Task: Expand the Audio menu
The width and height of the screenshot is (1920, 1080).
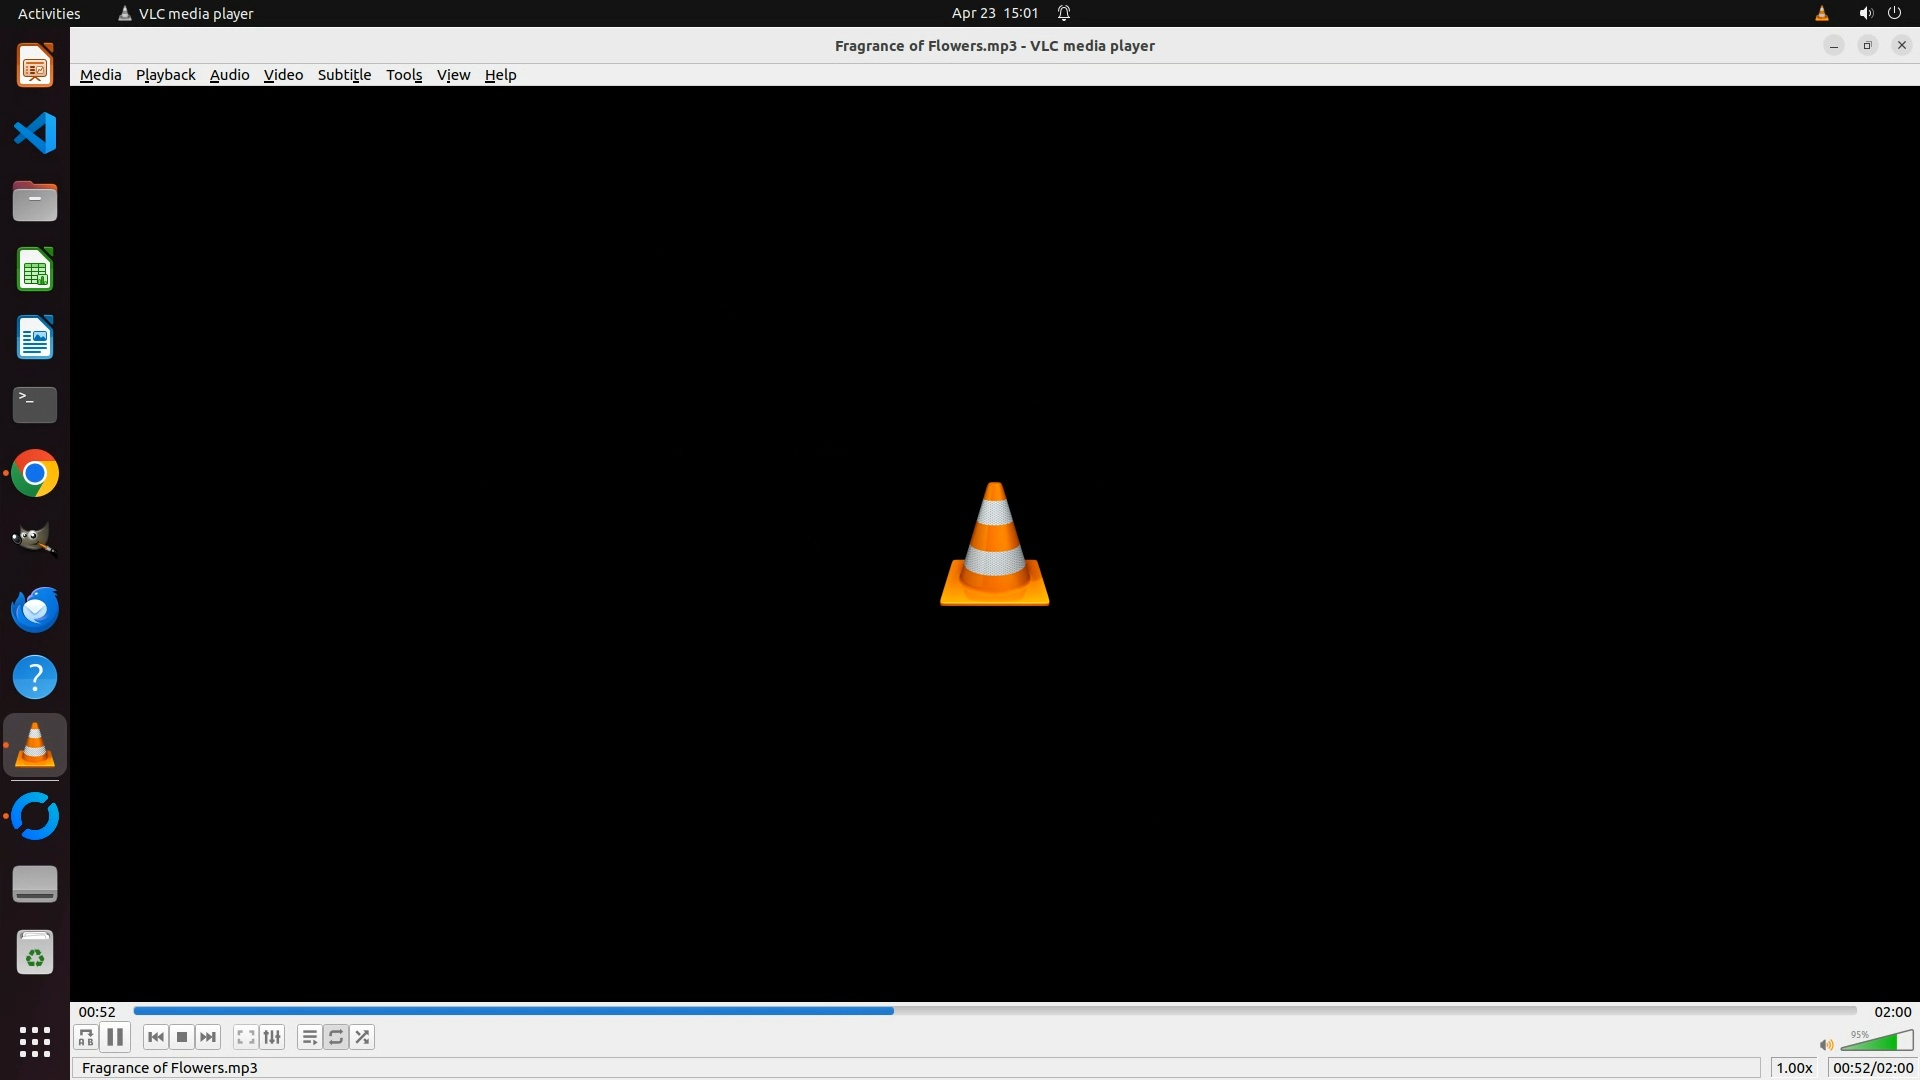Action: [229, 75]
